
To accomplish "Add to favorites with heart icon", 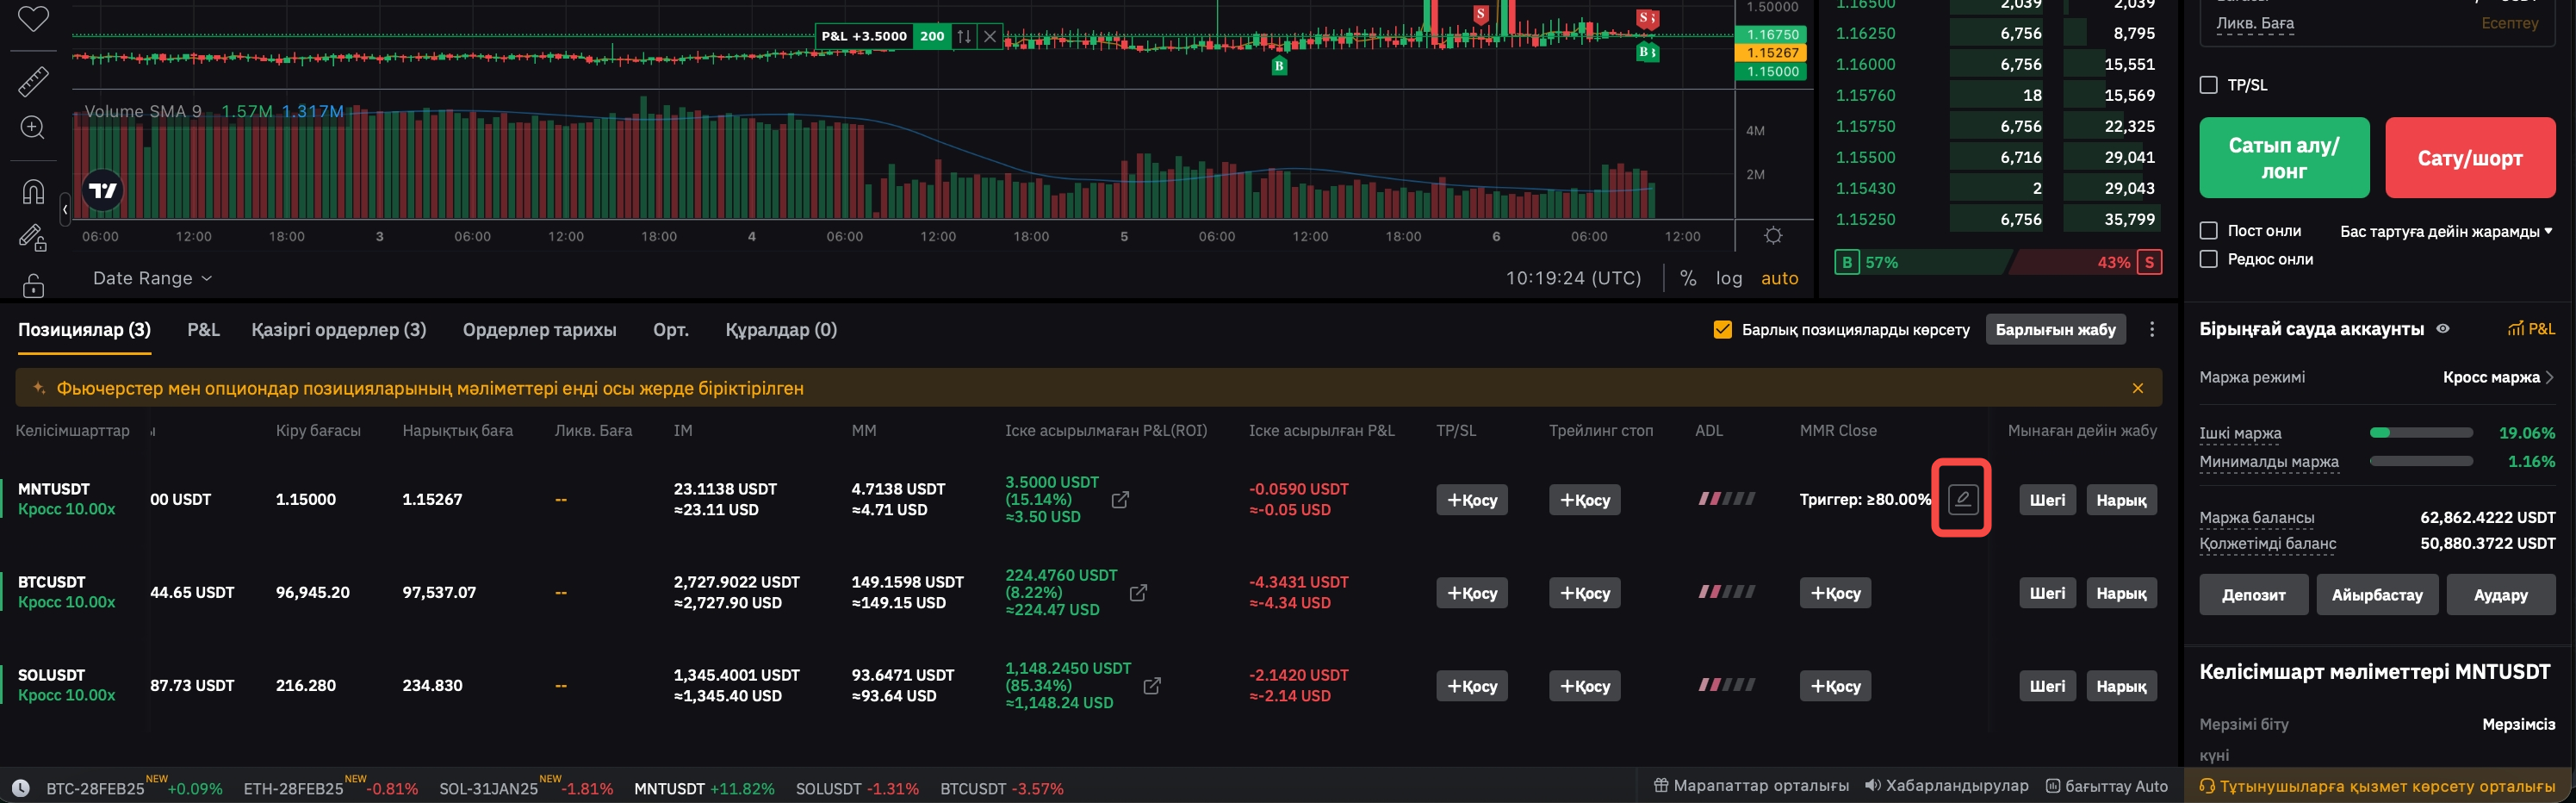I will pyautogui.click(x=33, y=18).
